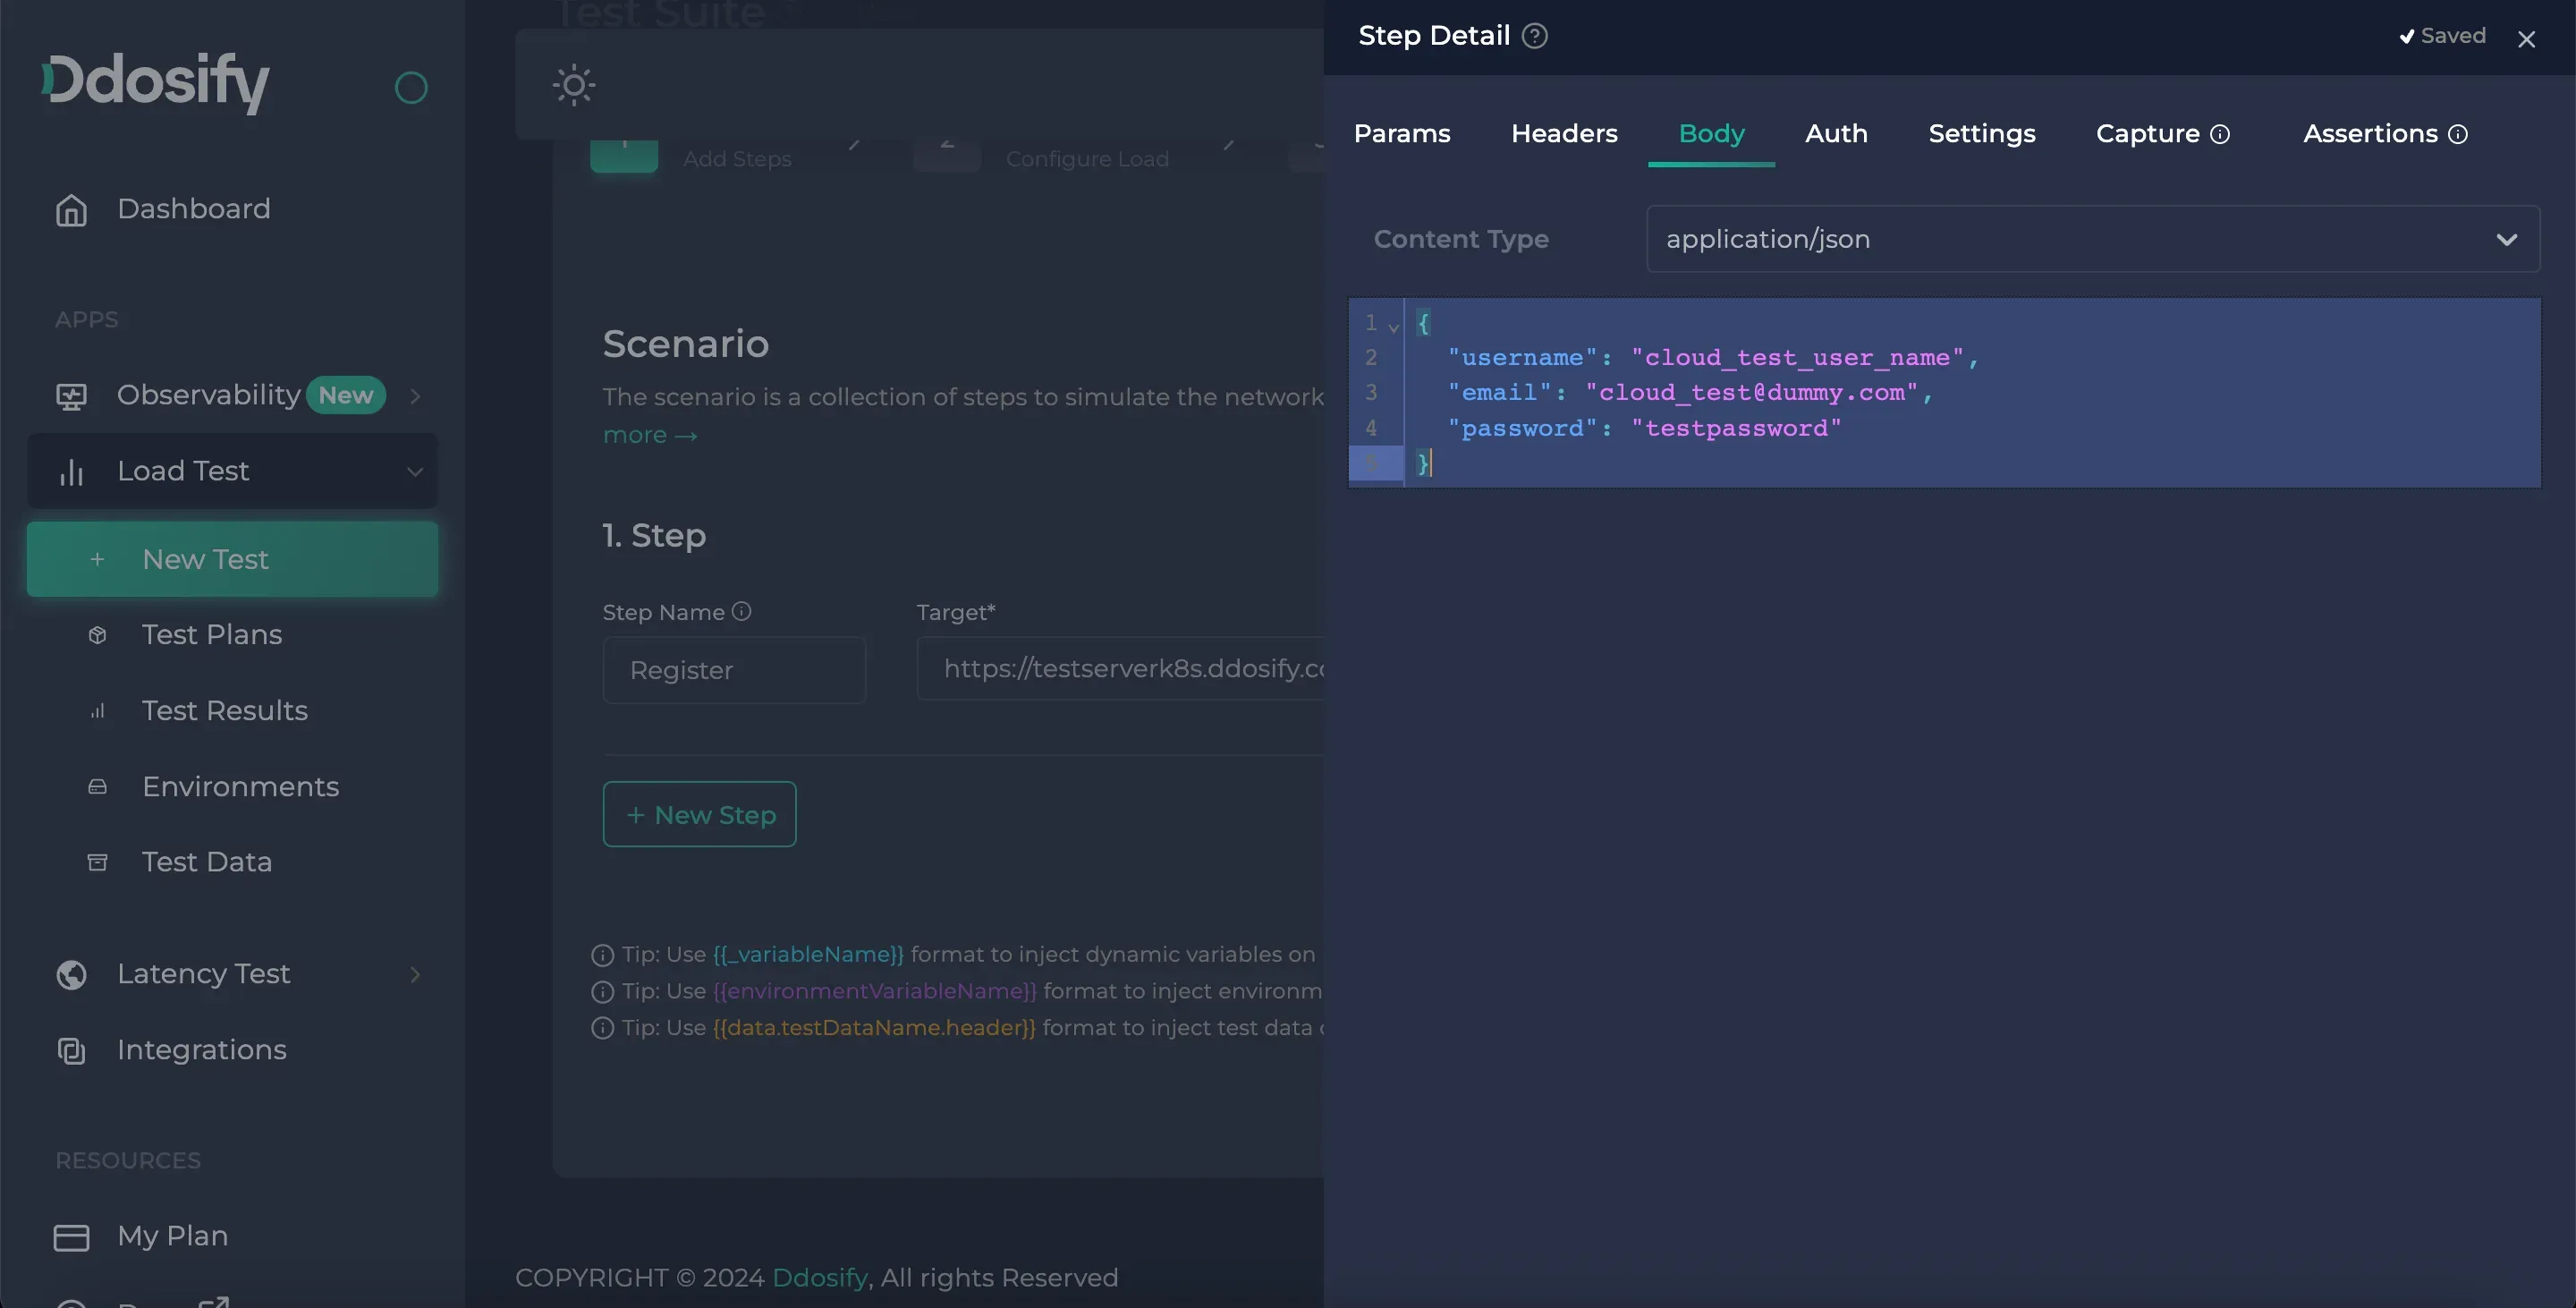Click the Step Detail help icon
The height and width of the screenshot is (1308, 2576).
click(x=1534, y=36)
